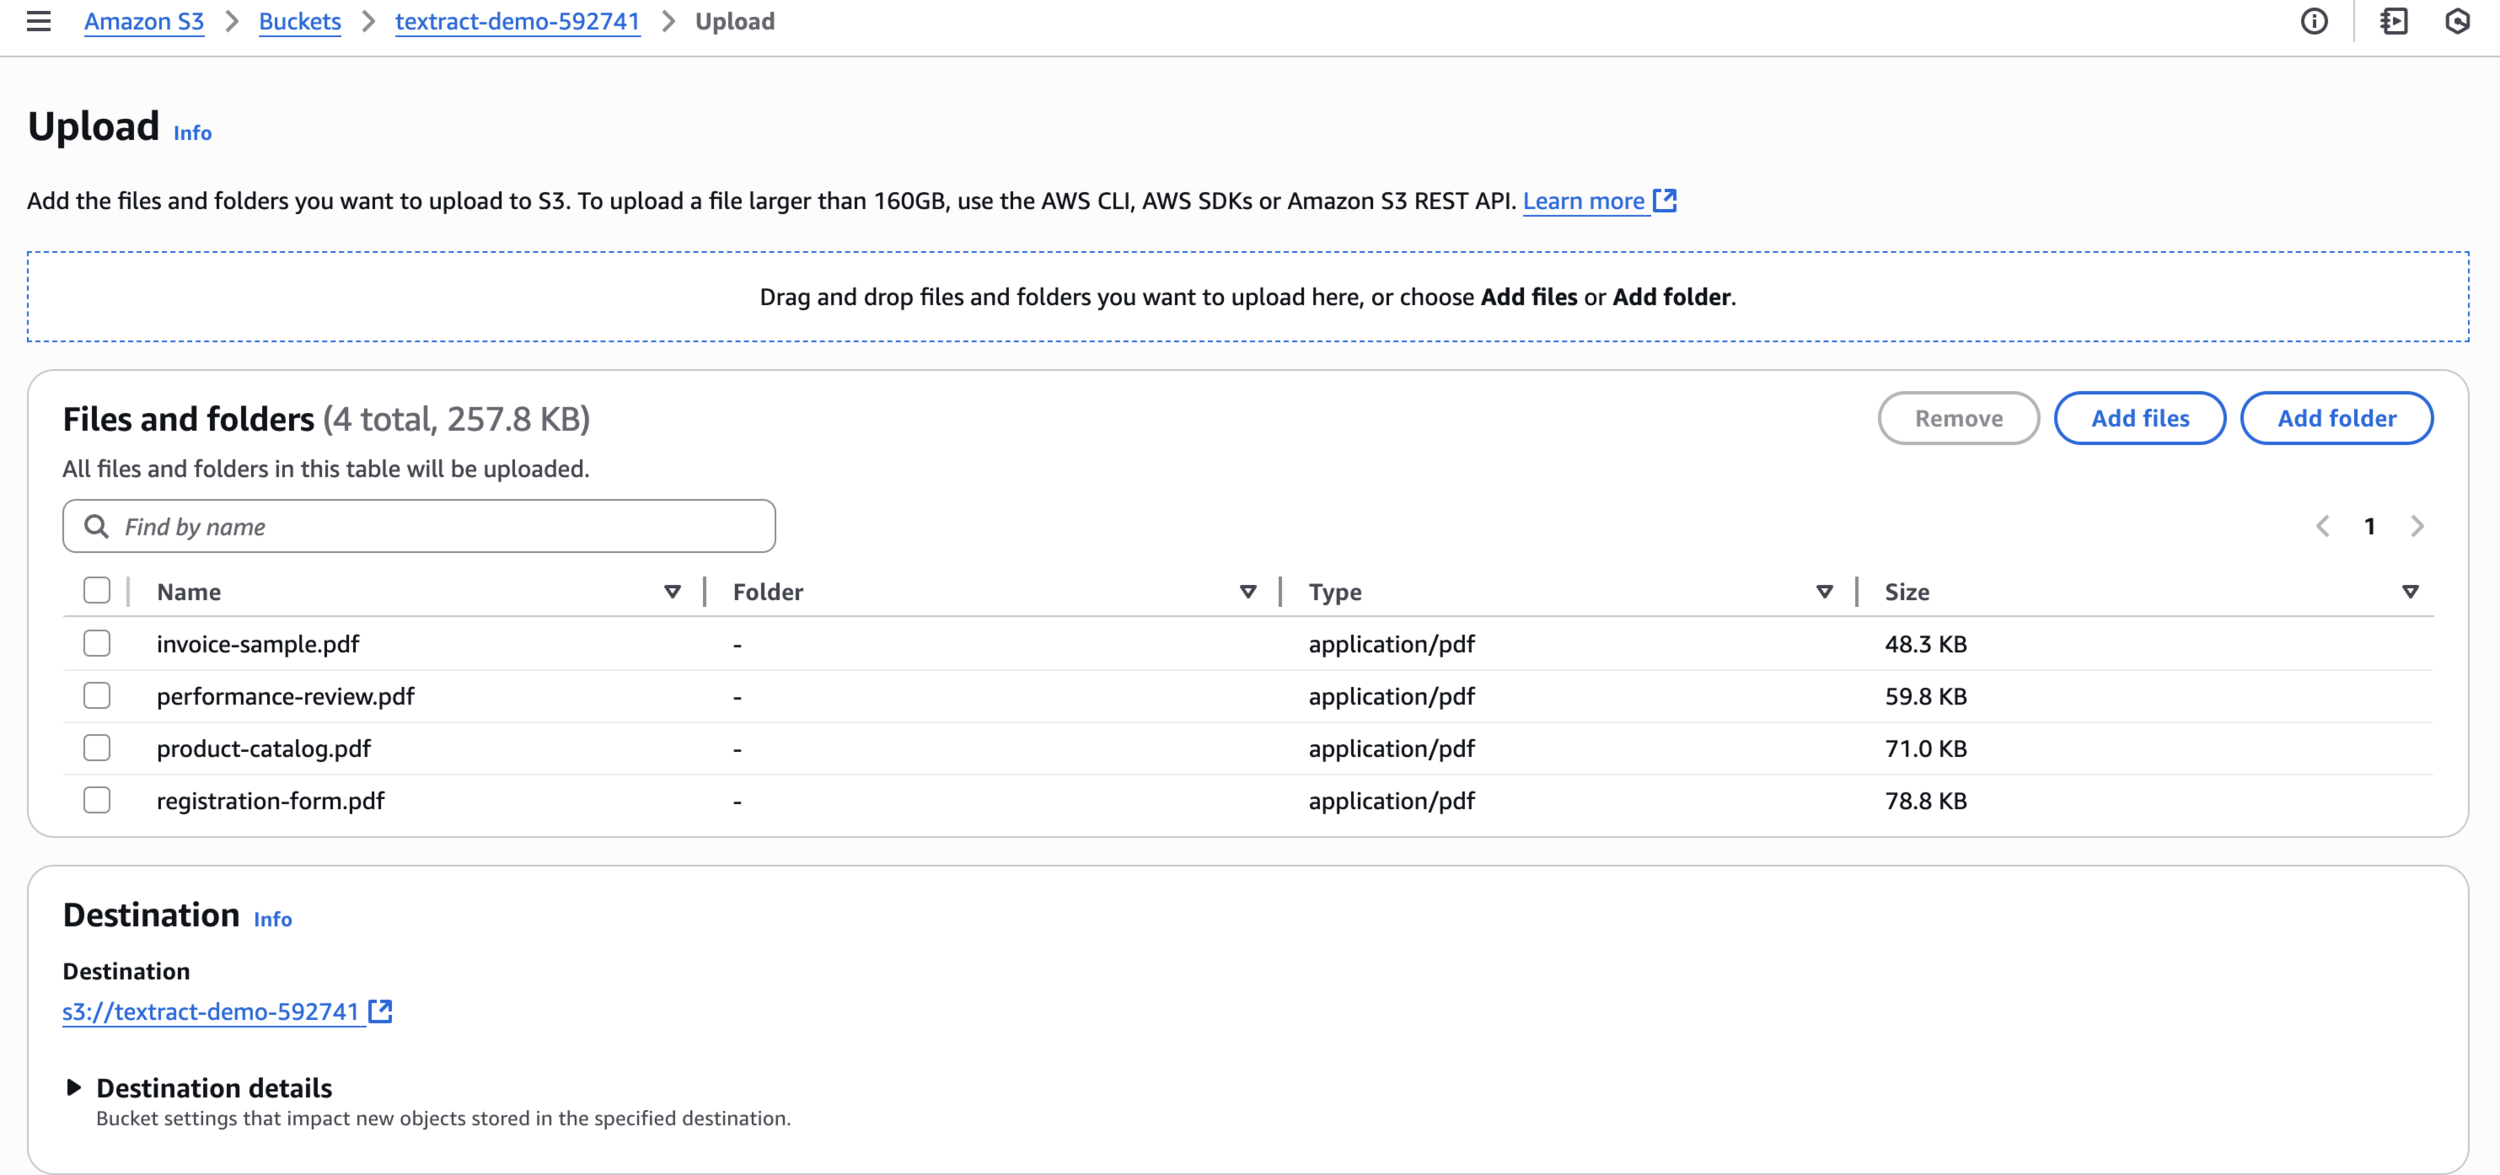The image size is (2500, 1175).
Task: Go to textract-demo-592741 breadcrumb
Action: pyautogui.click(x=517, y=21)
